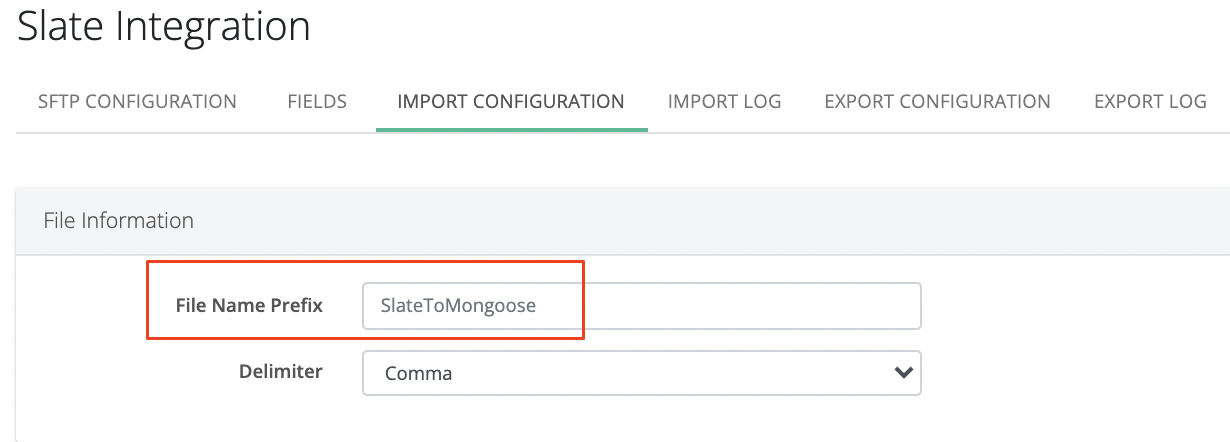Click the Comma value in Delimiter select
1230x442 pixels.
click(417, 374)
